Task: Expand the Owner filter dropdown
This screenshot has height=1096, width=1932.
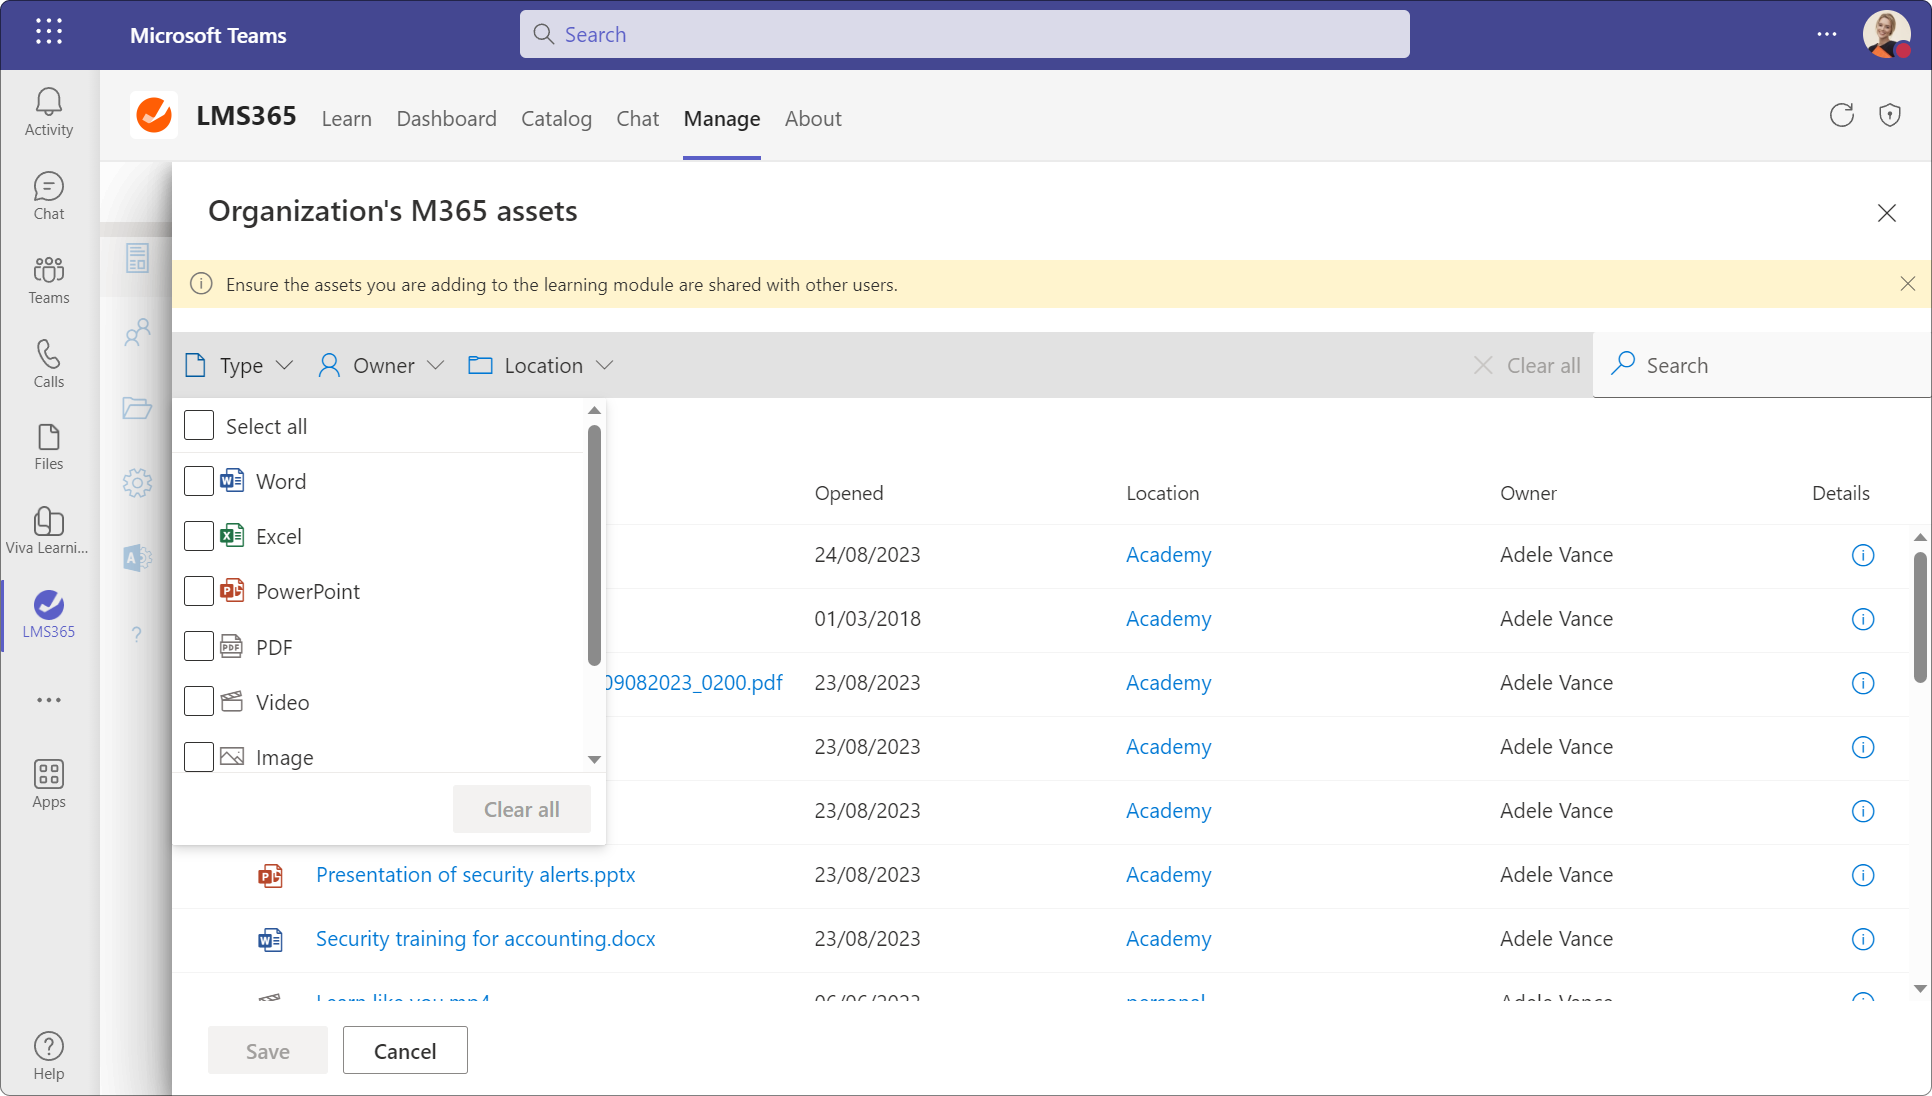Action: [x=381, y=366]
